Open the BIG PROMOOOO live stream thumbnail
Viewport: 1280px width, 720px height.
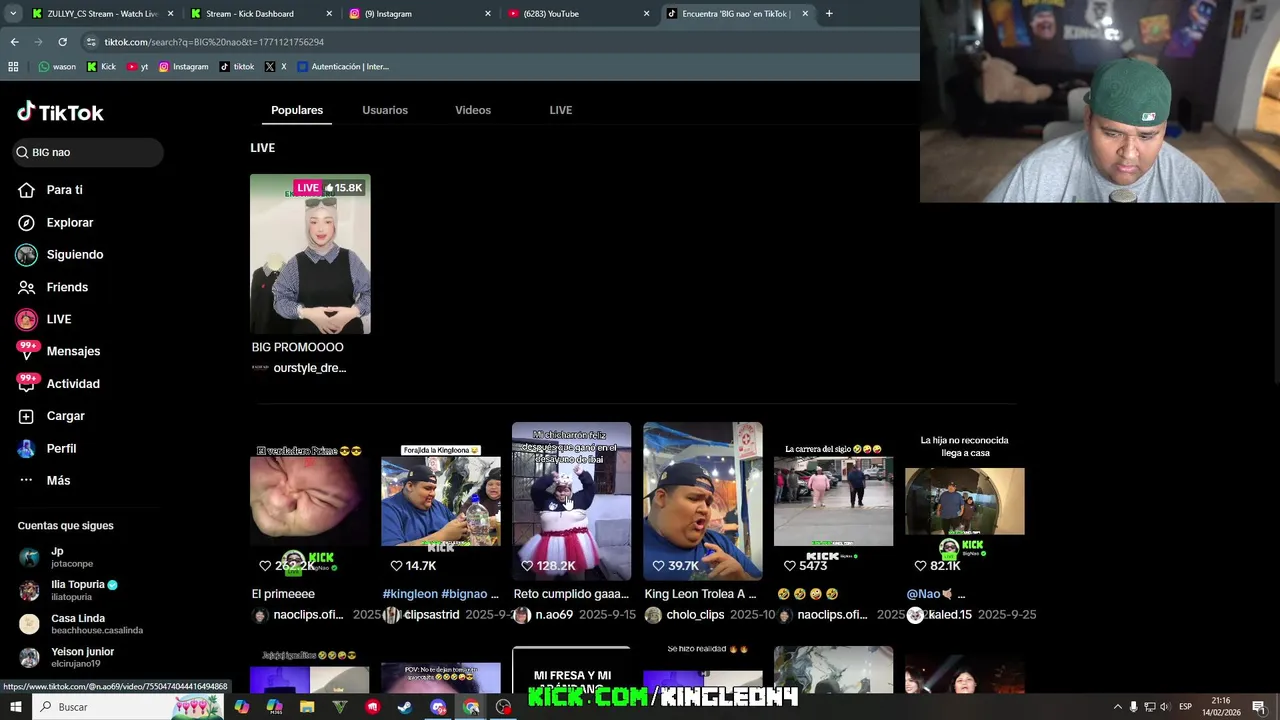[x=310, y=254]
